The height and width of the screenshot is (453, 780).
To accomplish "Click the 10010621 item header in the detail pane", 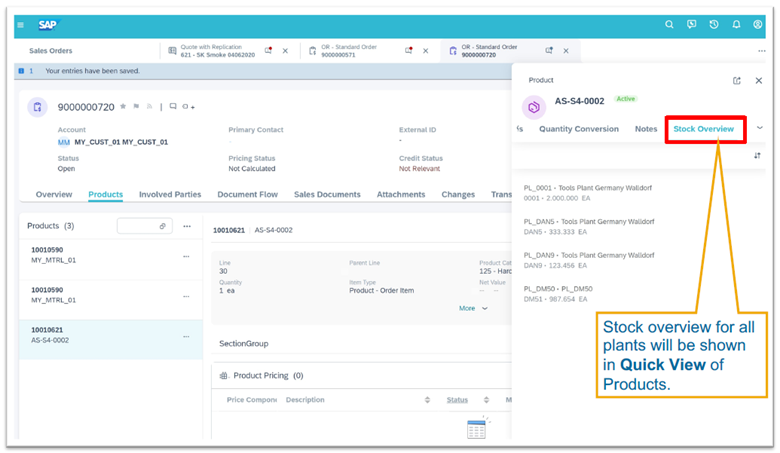I will coord(229,230).
